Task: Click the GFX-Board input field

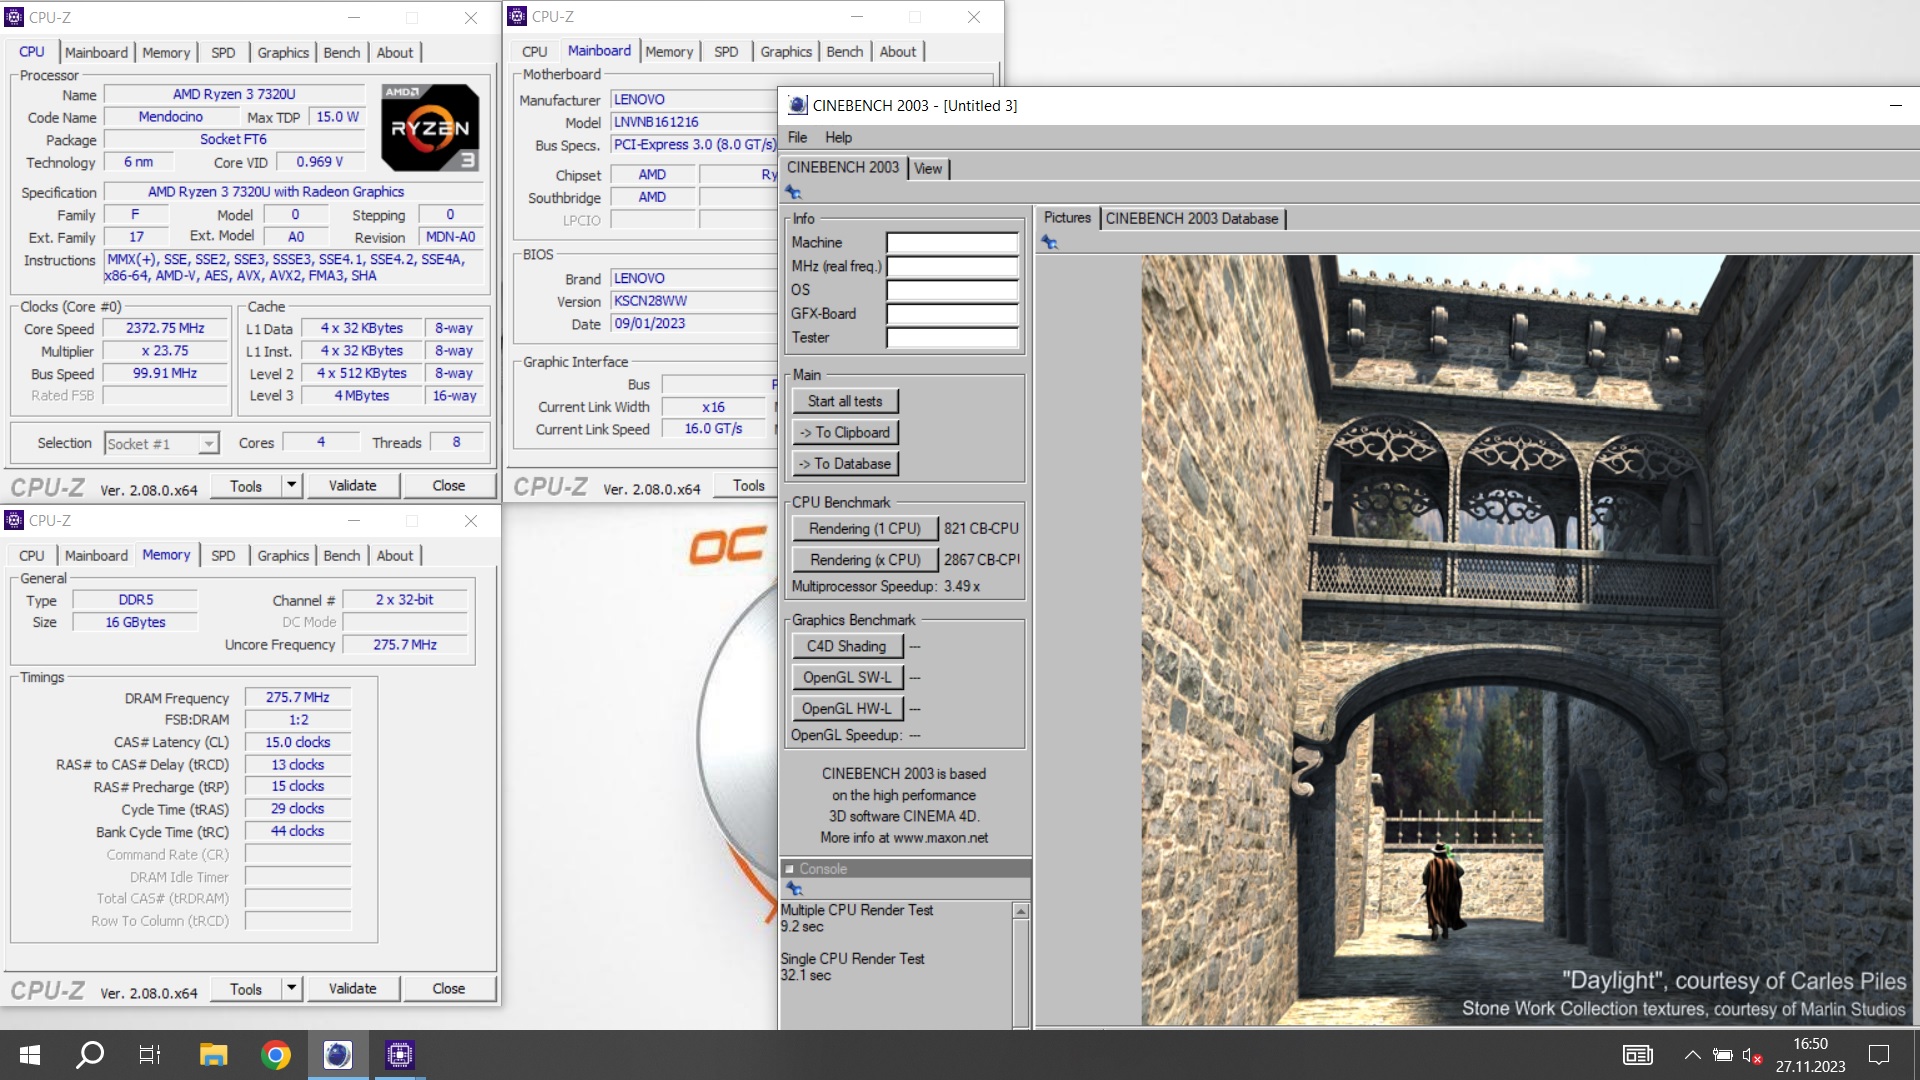Action: [x=952, y=314]
